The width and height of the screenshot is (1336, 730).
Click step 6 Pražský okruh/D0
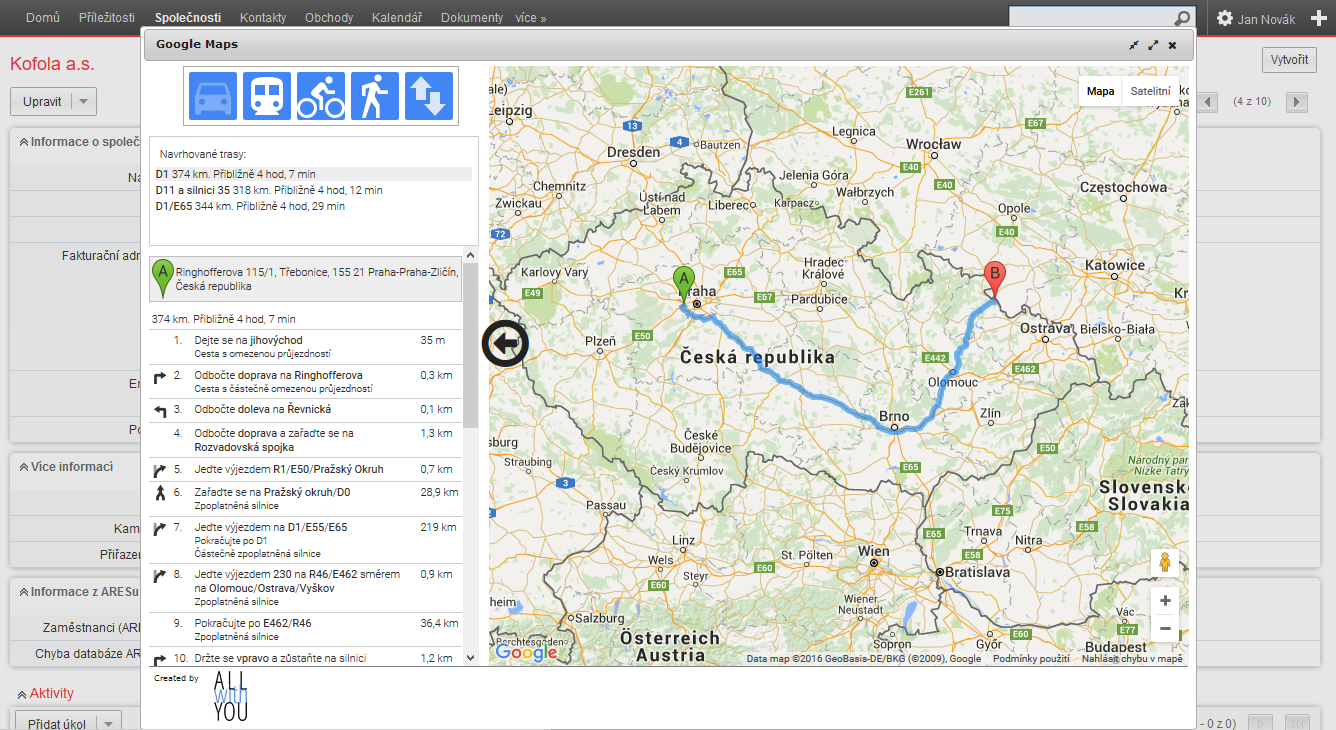pyautogui.click(x=306, y=498)
